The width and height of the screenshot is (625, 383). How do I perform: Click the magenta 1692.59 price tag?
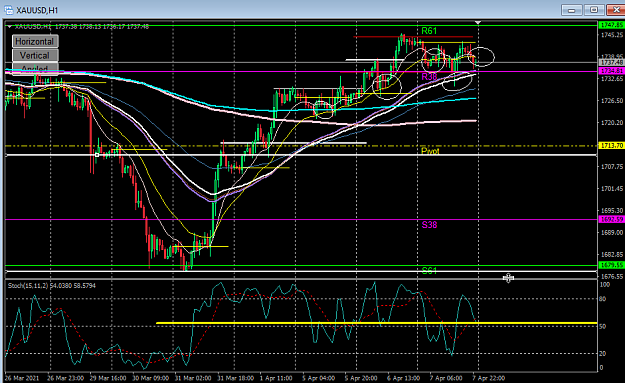coord(611,219)
